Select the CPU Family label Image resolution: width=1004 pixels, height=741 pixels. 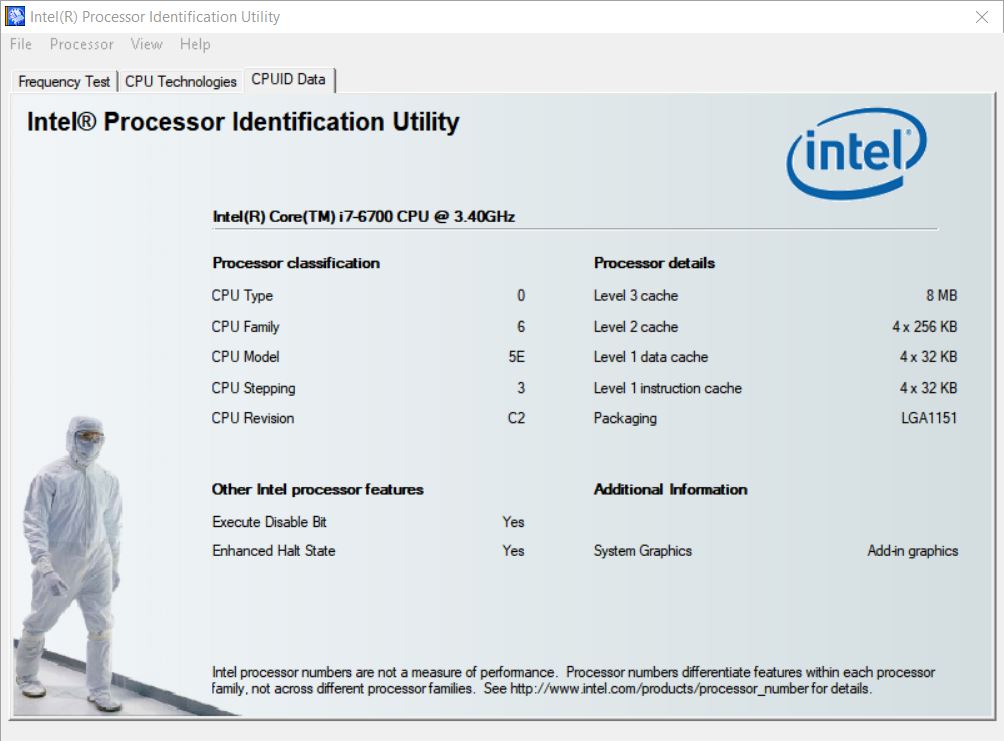(x=245, y=327)
